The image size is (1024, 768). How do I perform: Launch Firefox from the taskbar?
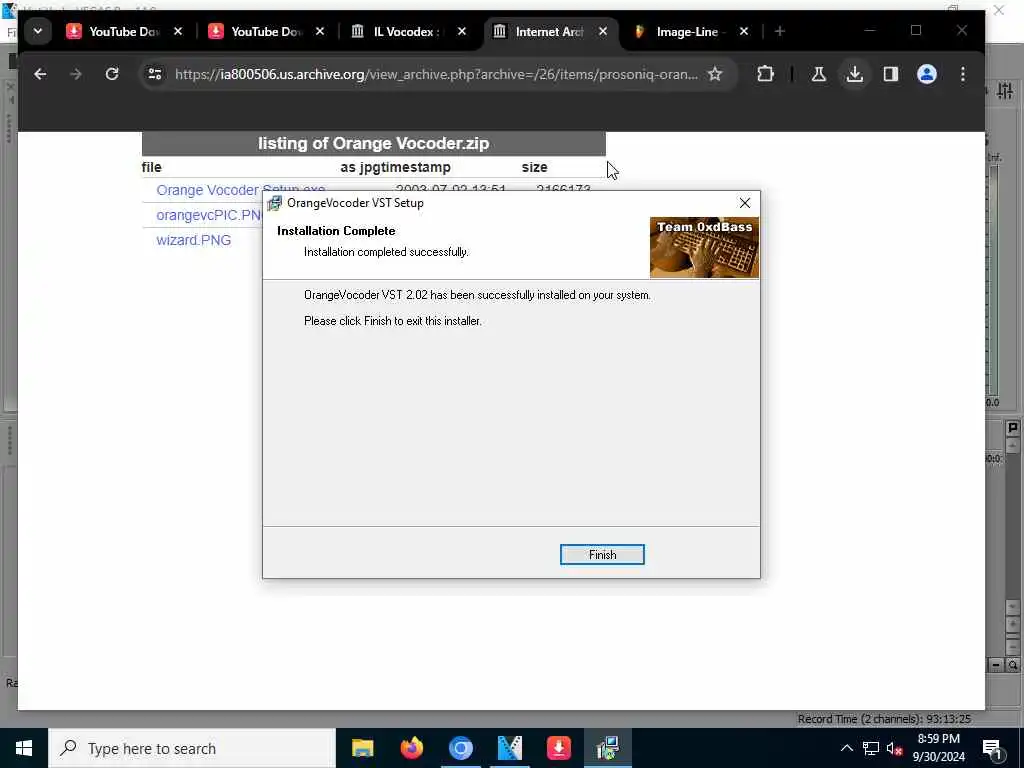coord(411,748)
